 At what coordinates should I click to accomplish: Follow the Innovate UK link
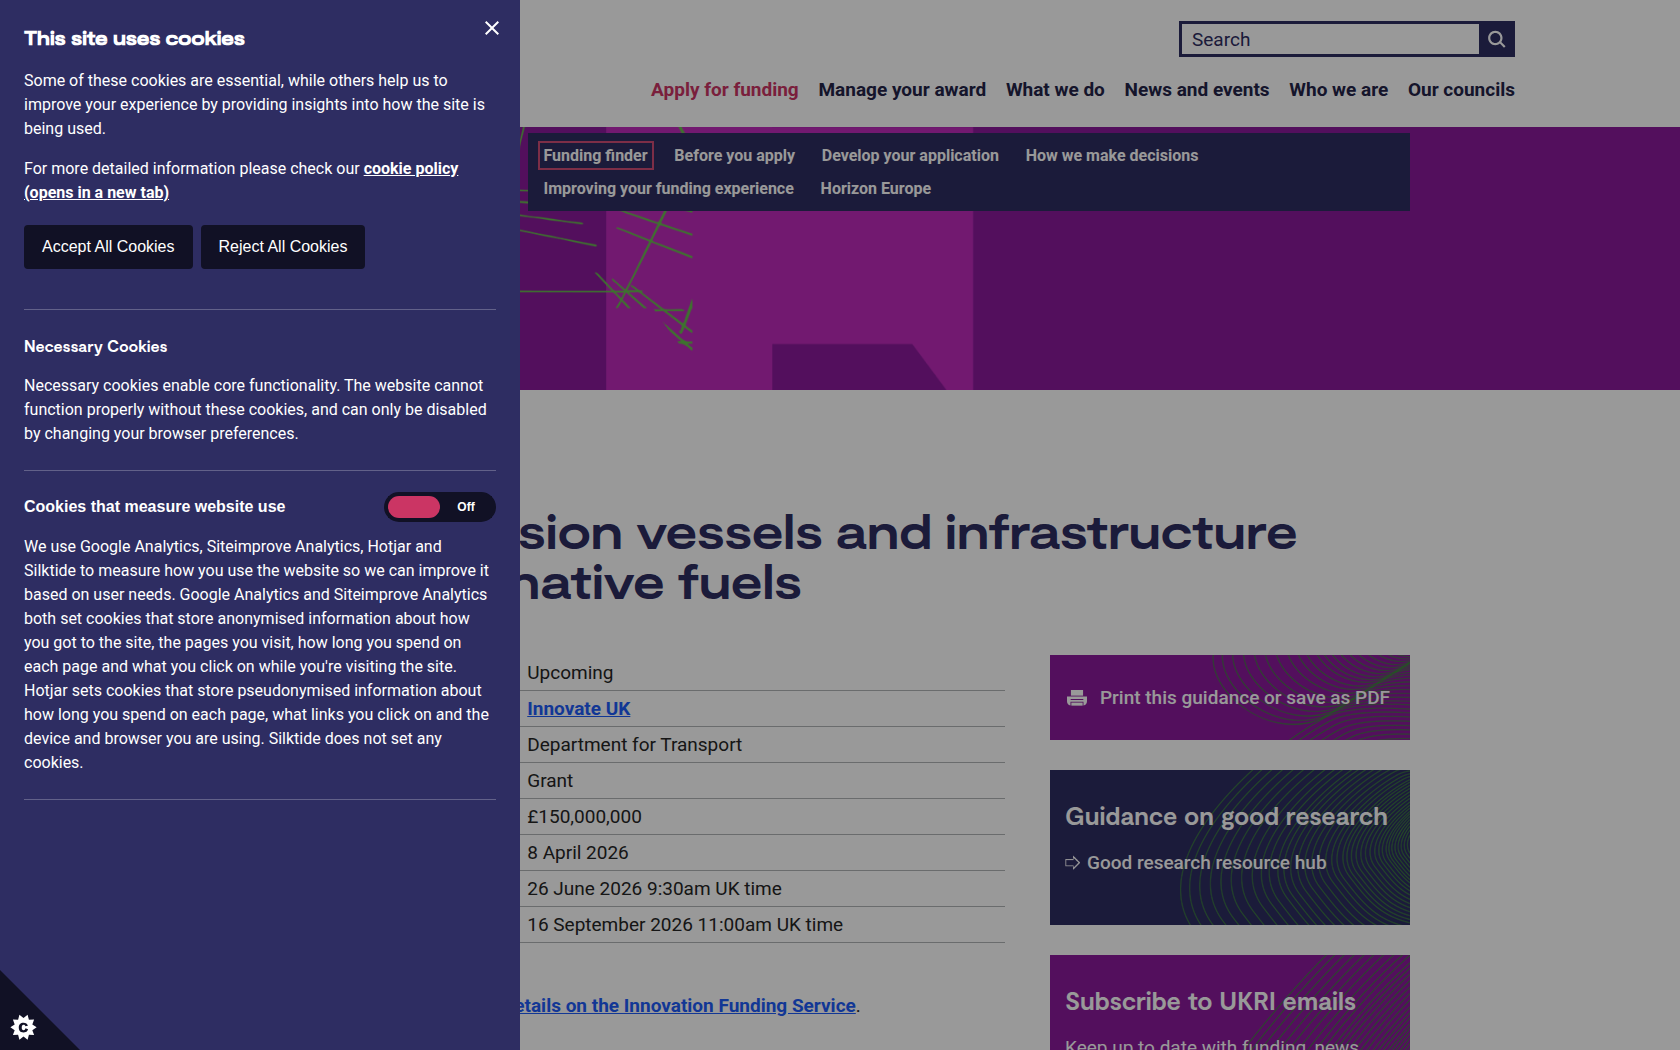click(x=578, y=709)
